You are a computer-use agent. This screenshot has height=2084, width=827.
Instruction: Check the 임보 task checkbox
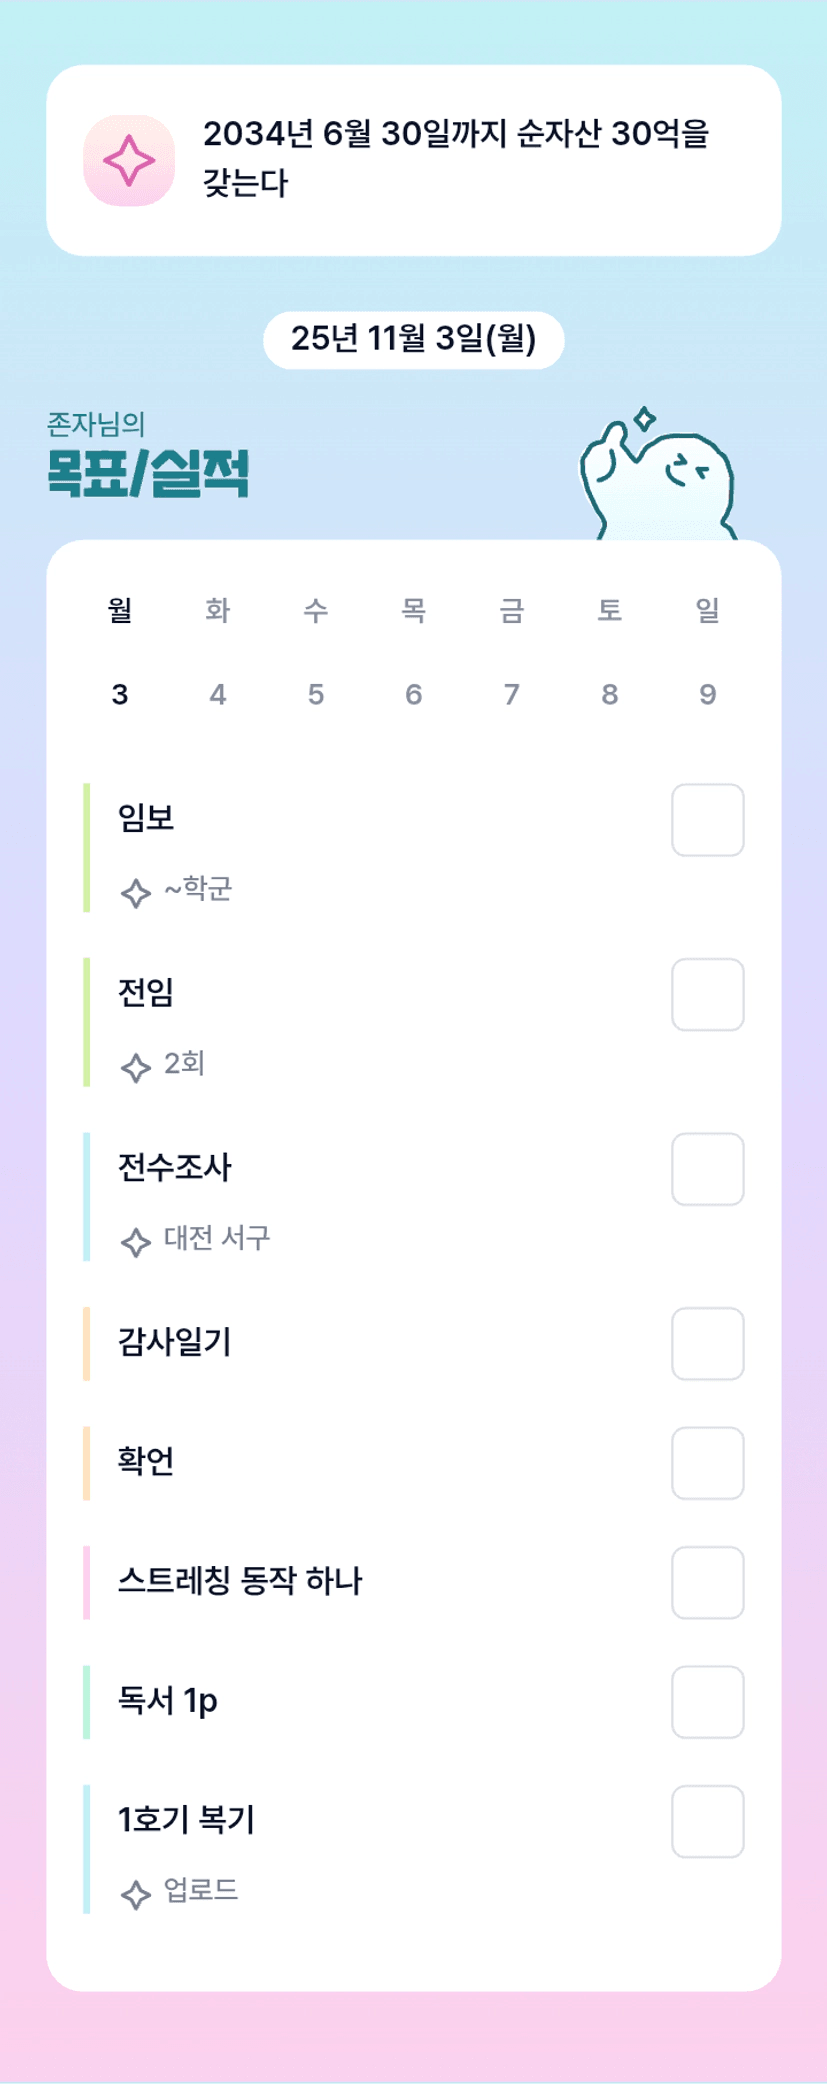(x=707, y=821)
